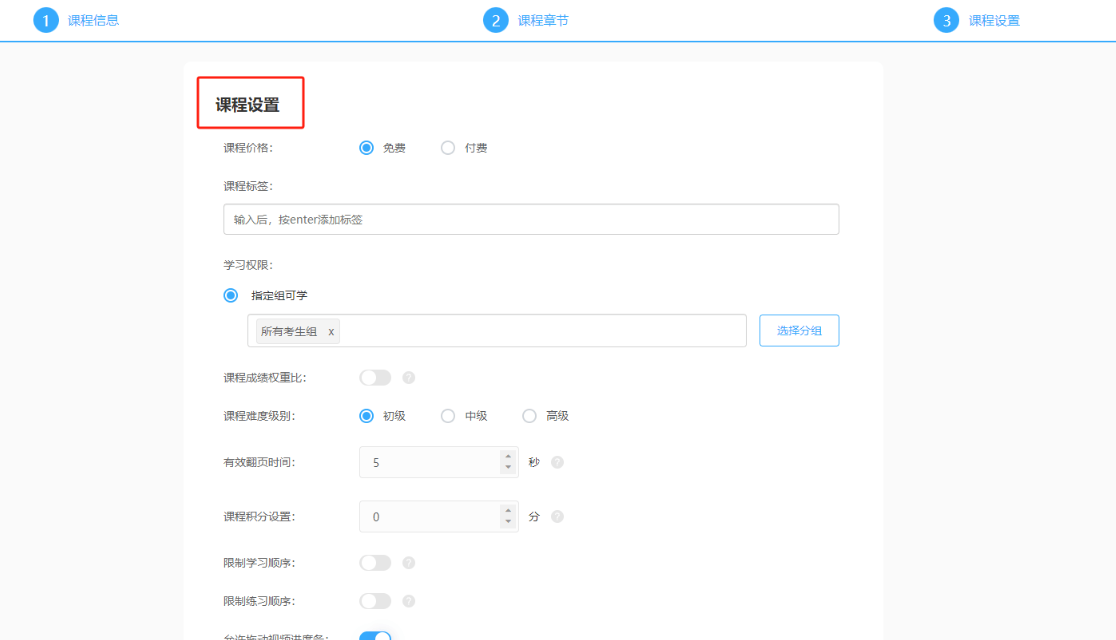Image resolution: width=1116 pixels, height=640 pixels.
Task: Increase 有效翻页时间 using the up stepper arrow
Action: pyautogui.click(x=508, y=455)
